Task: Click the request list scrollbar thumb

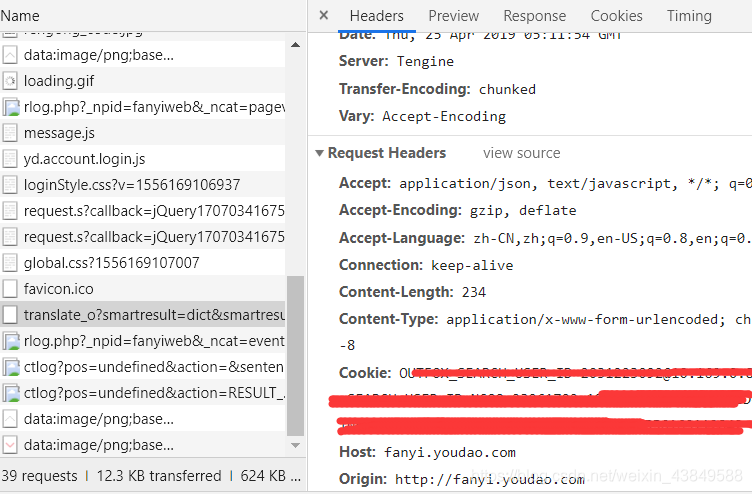Action: pos(295,356)
